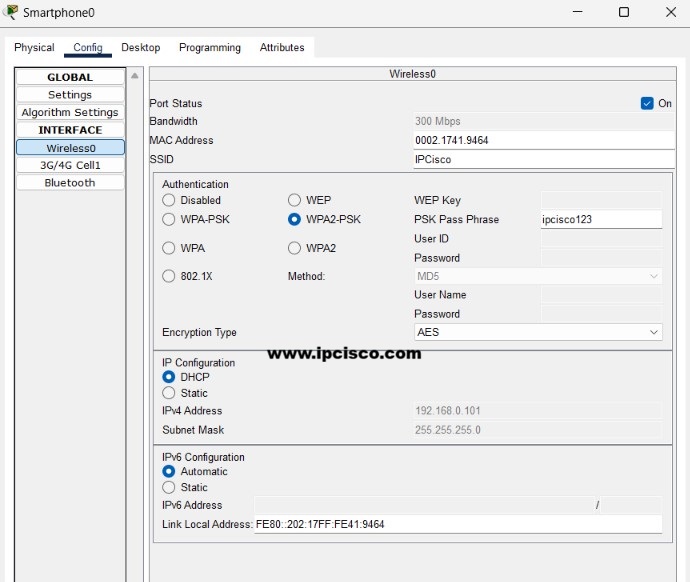Switch to the Config tab
This screenshot has width=690, height=582.
point(88,48)
